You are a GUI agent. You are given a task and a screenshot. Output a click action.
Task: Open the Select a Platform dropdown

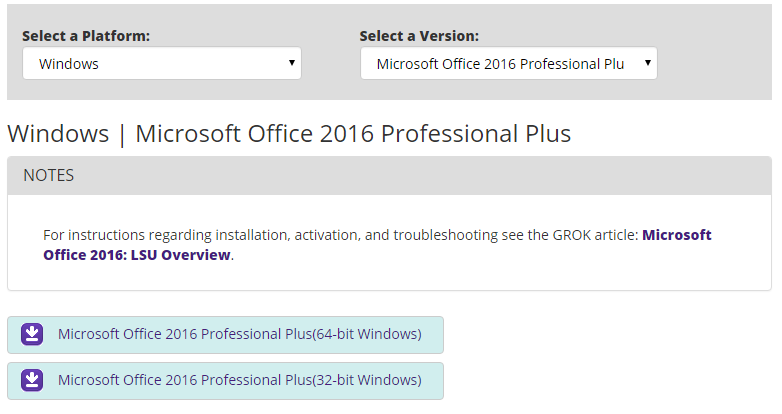point(161,64)
